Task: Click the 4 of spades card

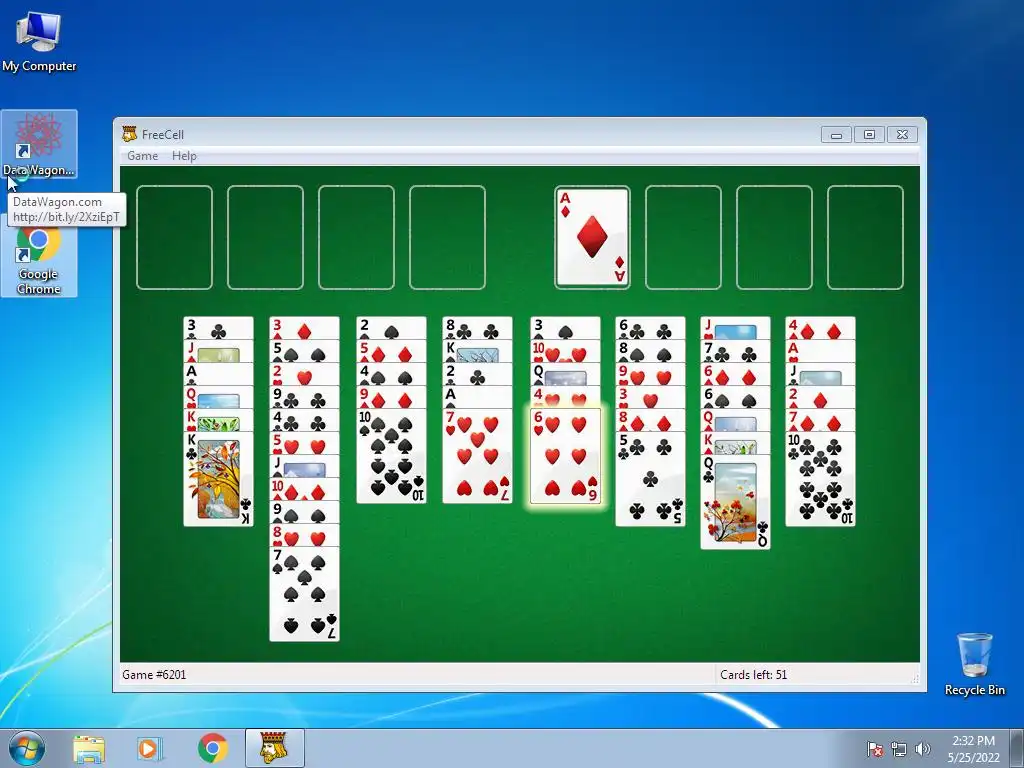Action: click(391, 374)
